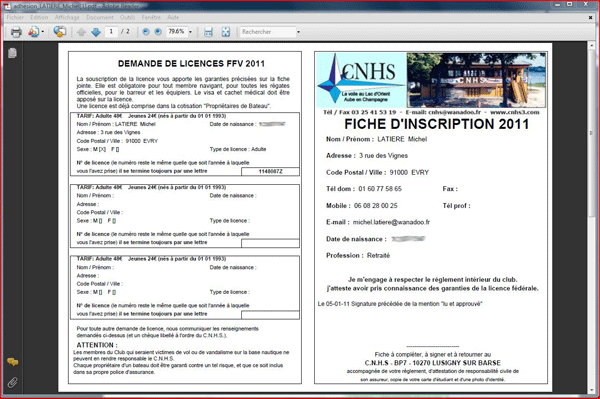
Task: Click the Print icon in toolbar
Action: coord(16,32)
